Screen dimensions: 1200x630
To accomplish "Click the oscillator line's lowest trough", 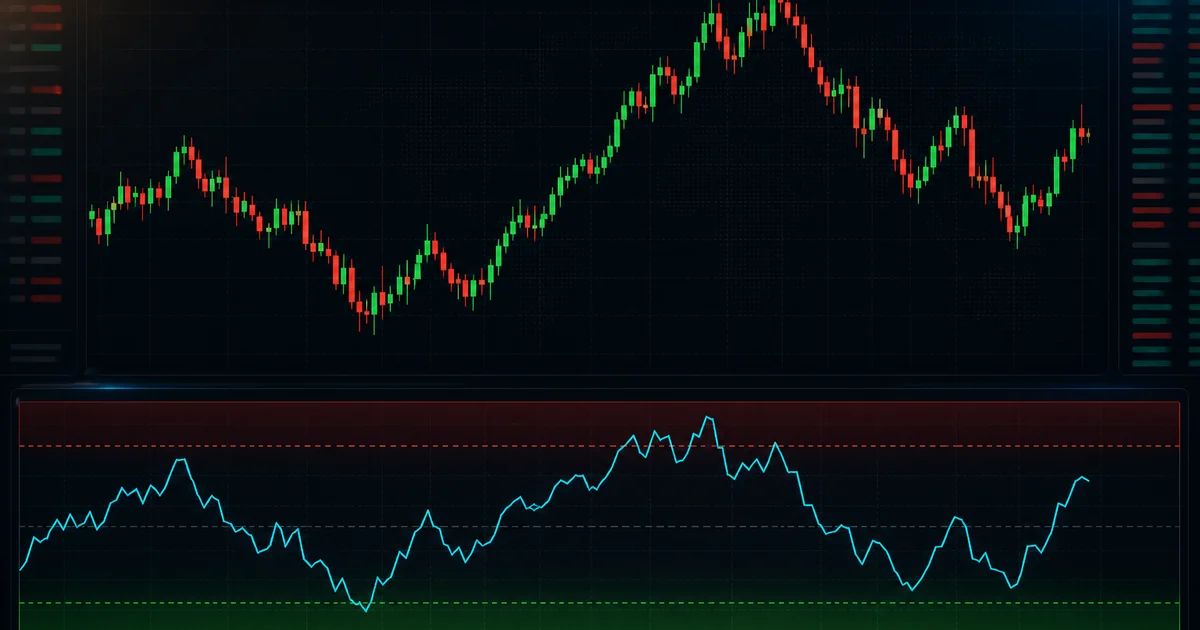I will (365, 610).
